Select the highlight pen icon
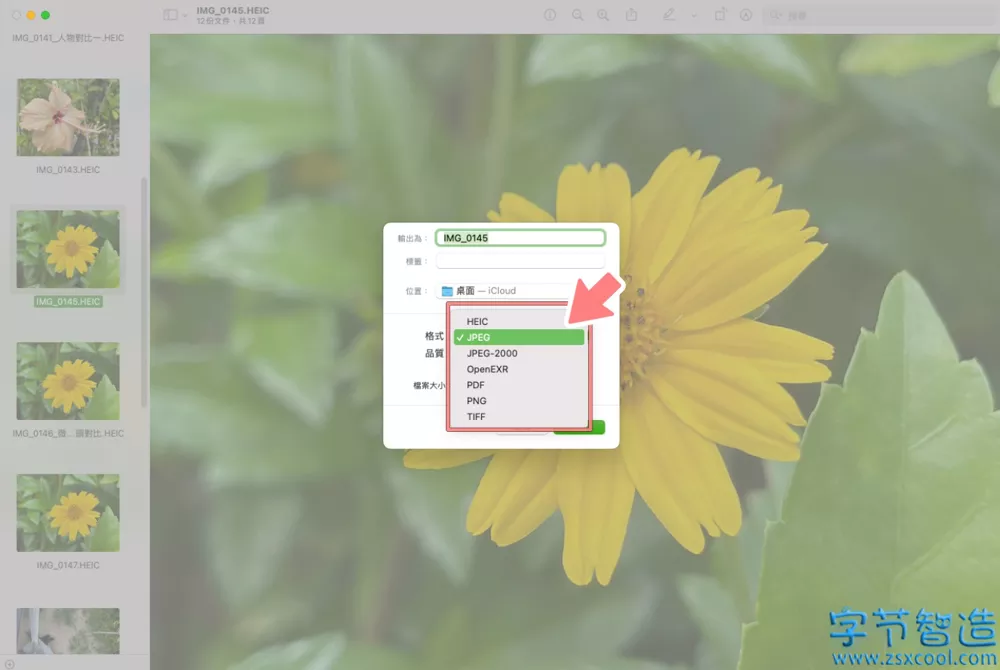Screen dimensions: 1000x670 coord(668,14)
